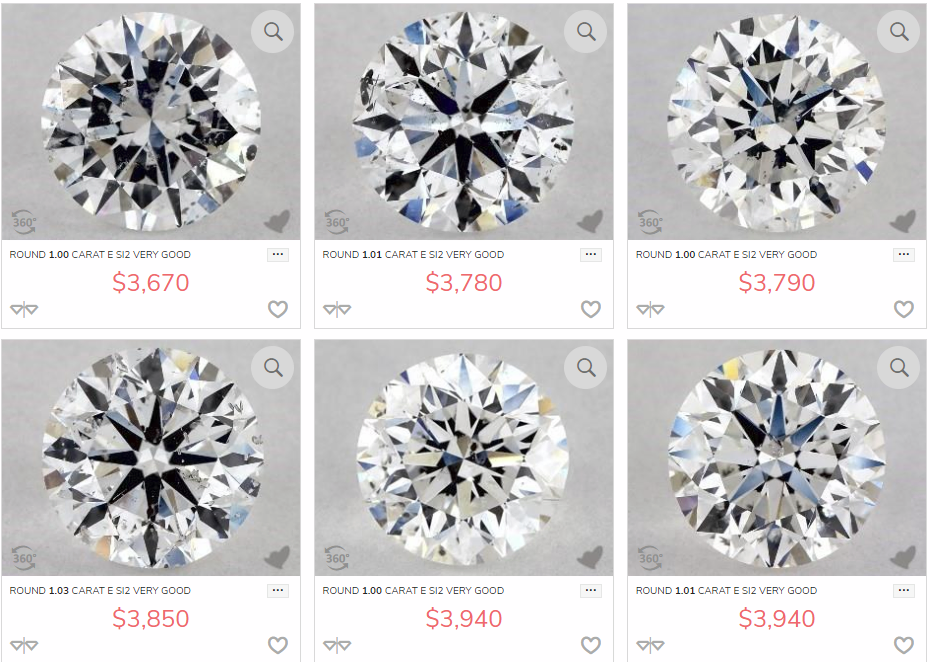Select the $3,790 price text
Screen dimensions: 930x662
777,283
